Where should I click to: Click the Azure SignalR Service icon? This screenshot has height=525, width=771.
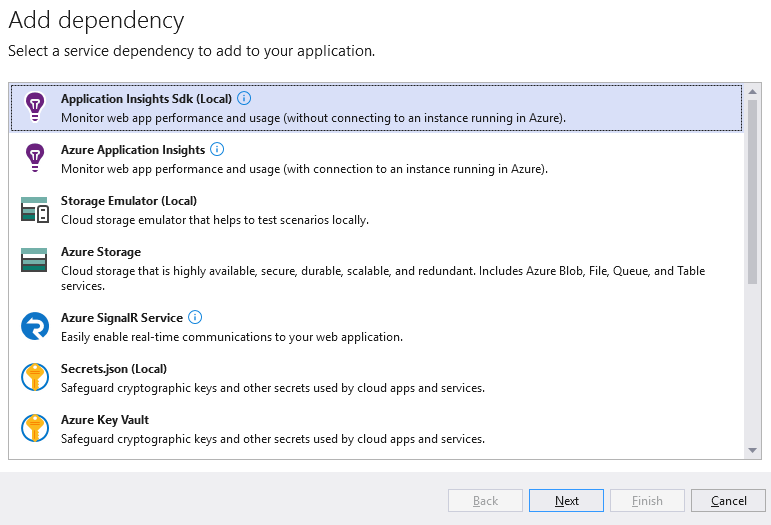pyautogui.click(x=35, y=326)
